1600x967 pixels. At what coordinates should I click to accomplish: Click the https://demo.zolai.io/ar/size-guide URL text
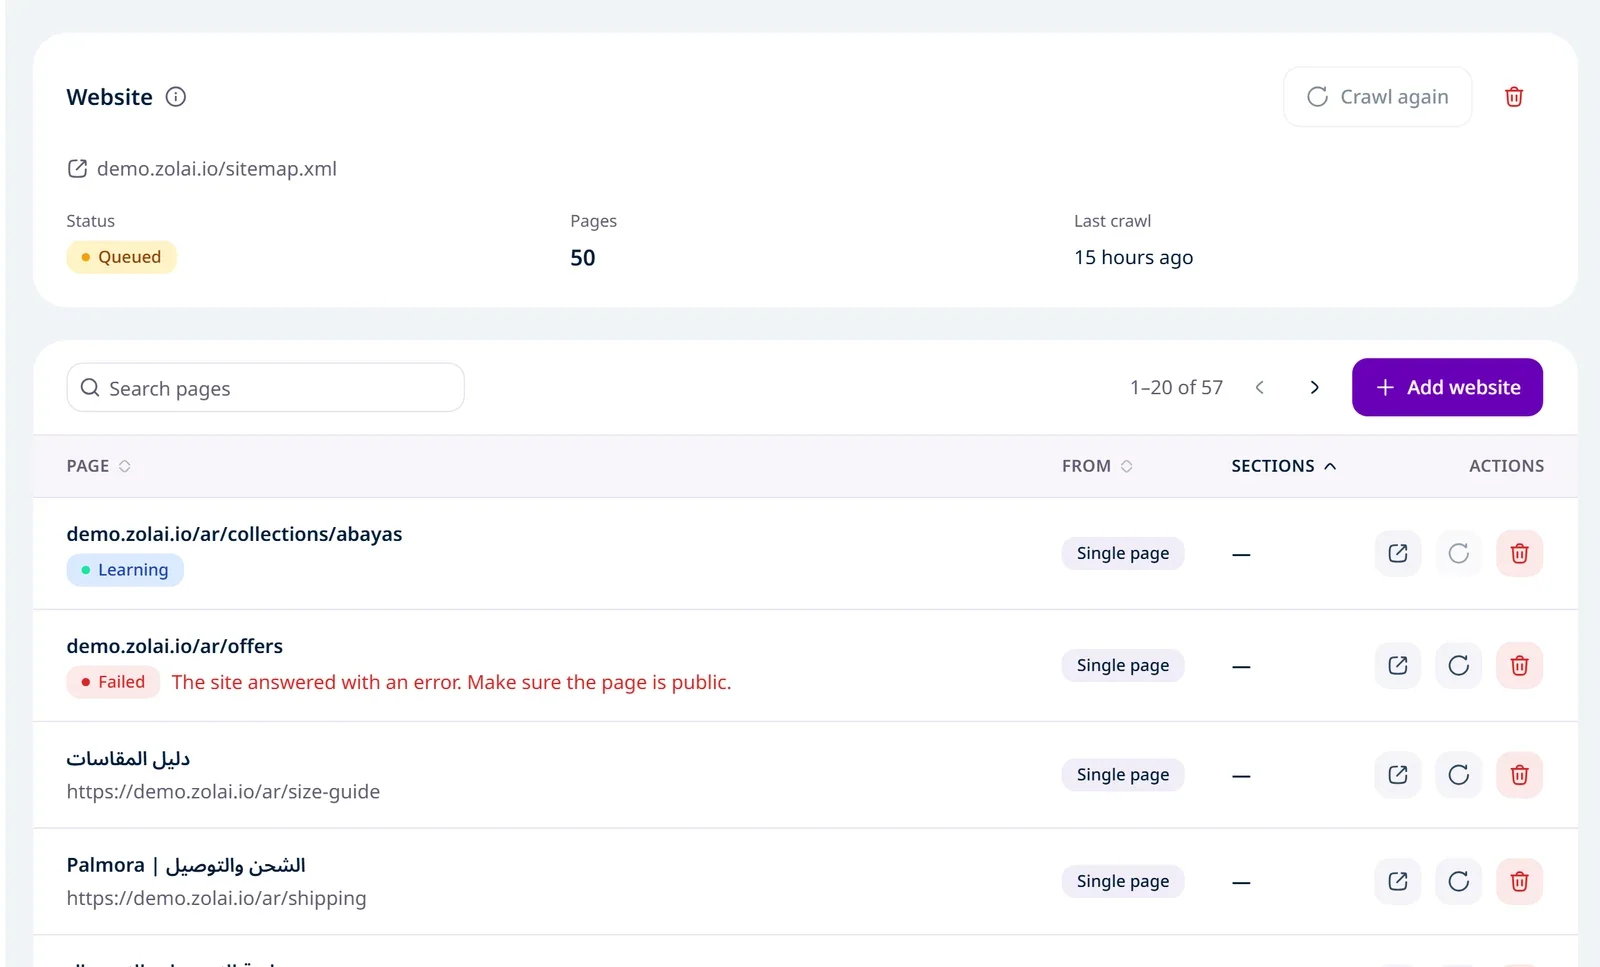pyautogui.click(x=223, y=792)
